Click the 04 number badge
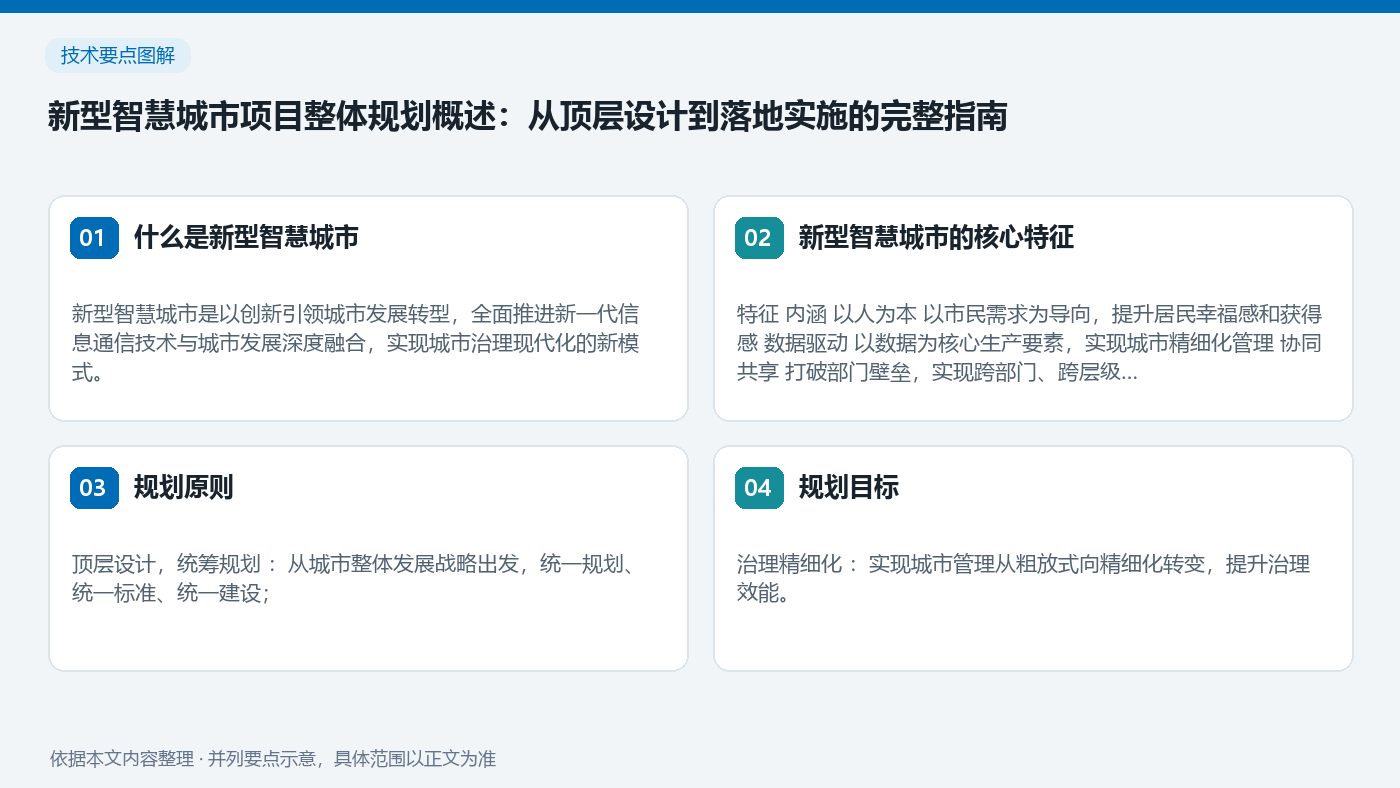The width and height of the screenshot is (1400, 788). tap(759, 488)
